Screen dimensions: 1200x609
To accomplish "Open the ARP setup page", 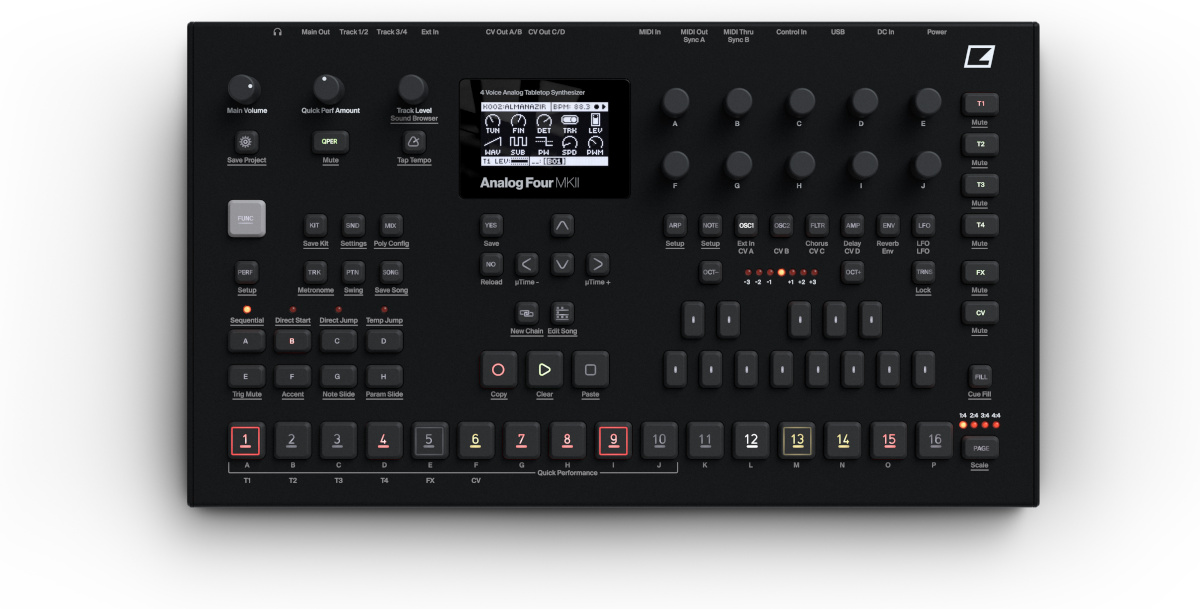I will coord(674,225).
